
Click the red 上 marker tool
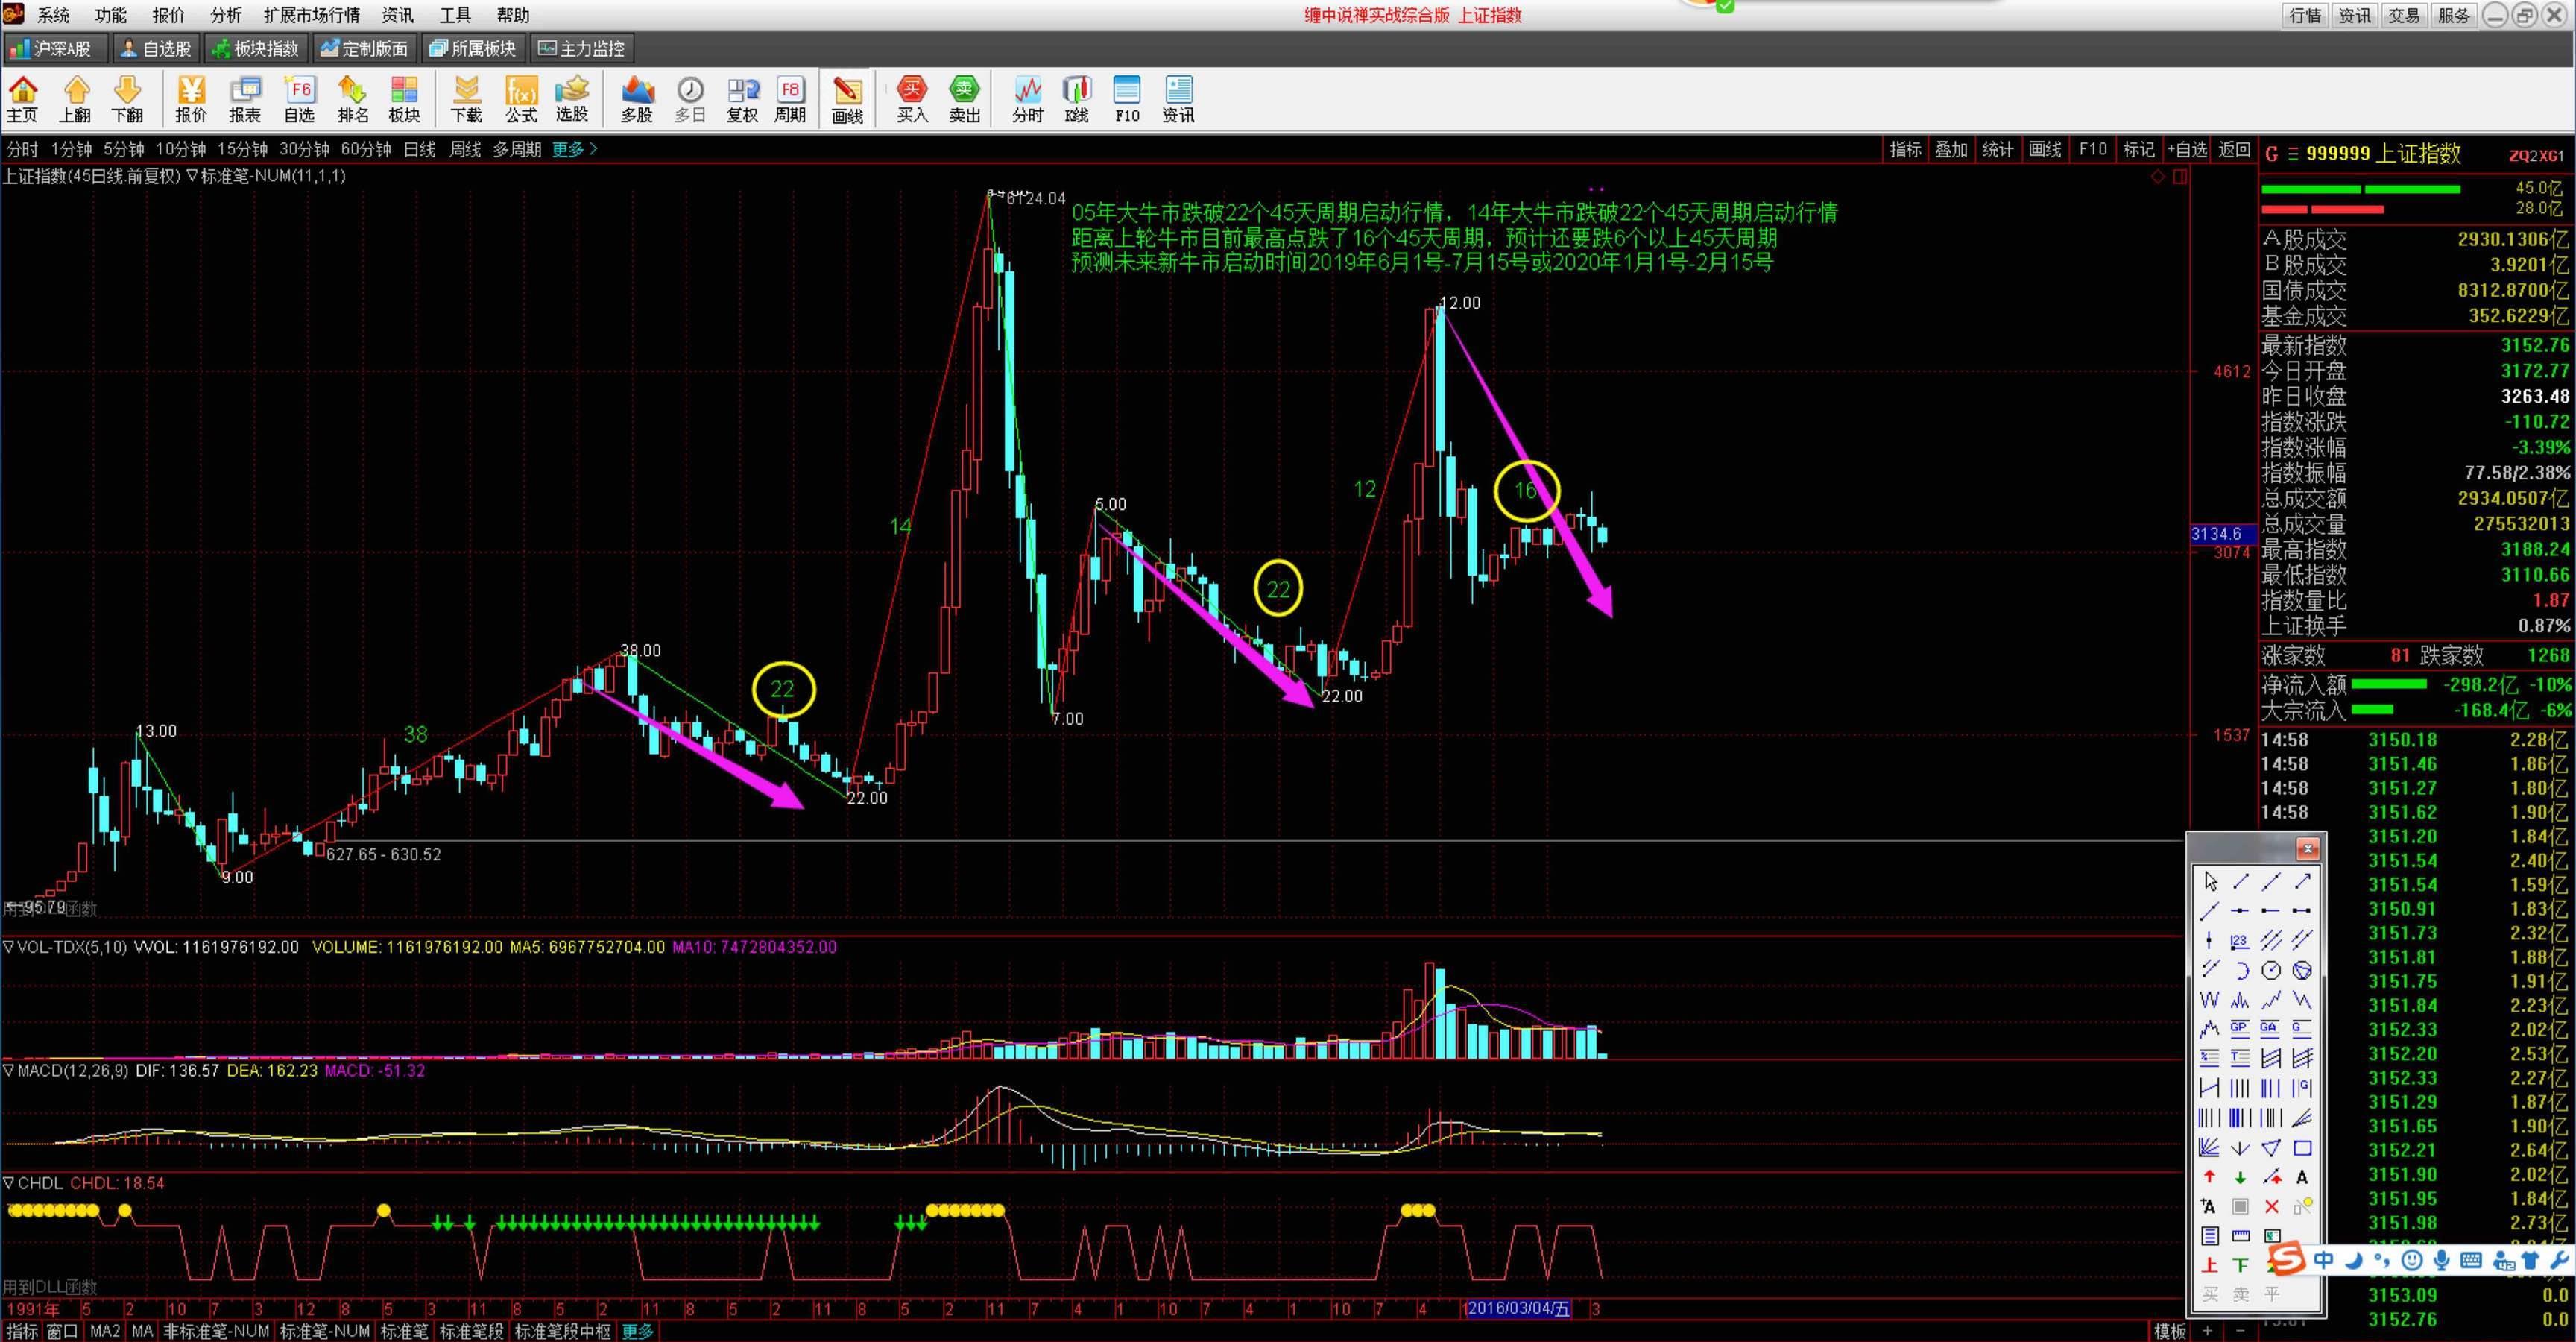[2210, 1265]
